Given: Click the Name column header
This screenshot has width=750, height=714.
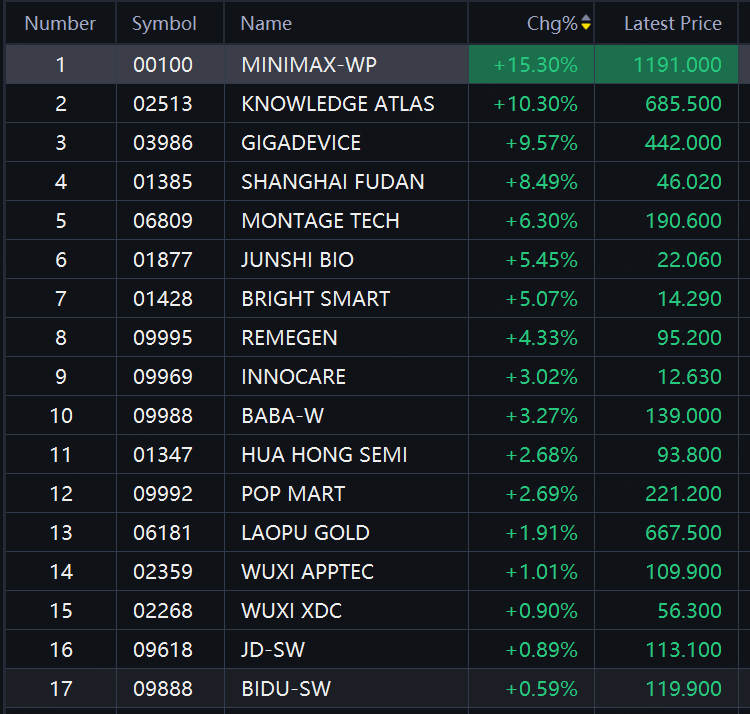Looking at the screenshot, I should coord(266,23).
